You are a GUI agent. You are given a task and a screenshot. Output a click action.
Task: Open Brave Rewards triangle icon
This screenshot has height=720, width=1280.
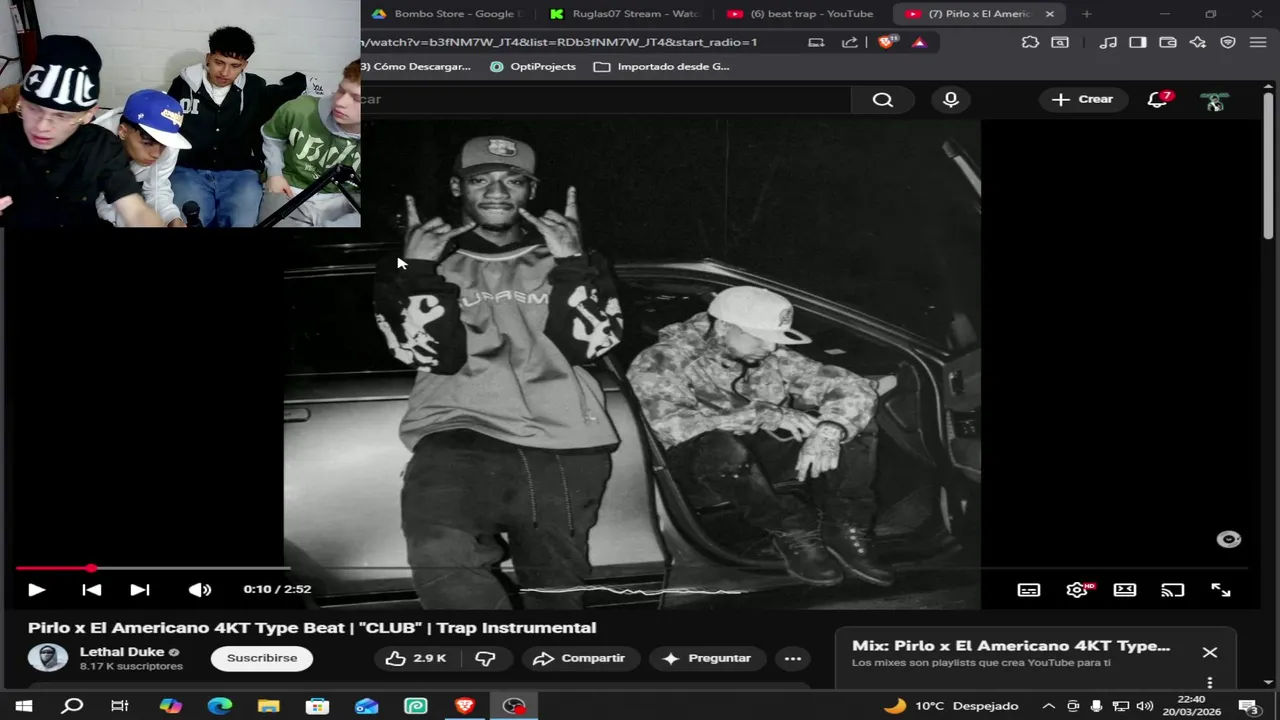pos(919,42)
